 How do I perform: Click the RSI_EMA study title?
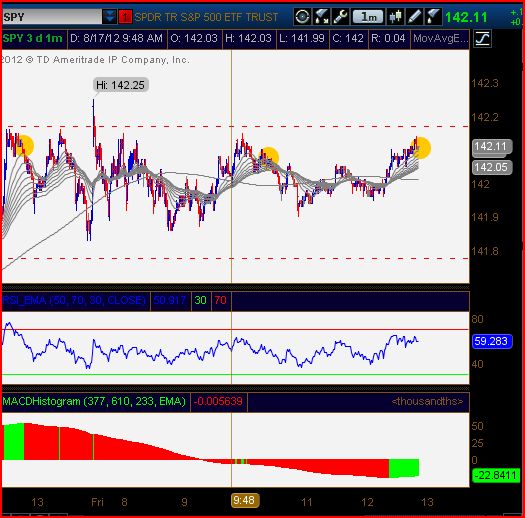(75, 300)
